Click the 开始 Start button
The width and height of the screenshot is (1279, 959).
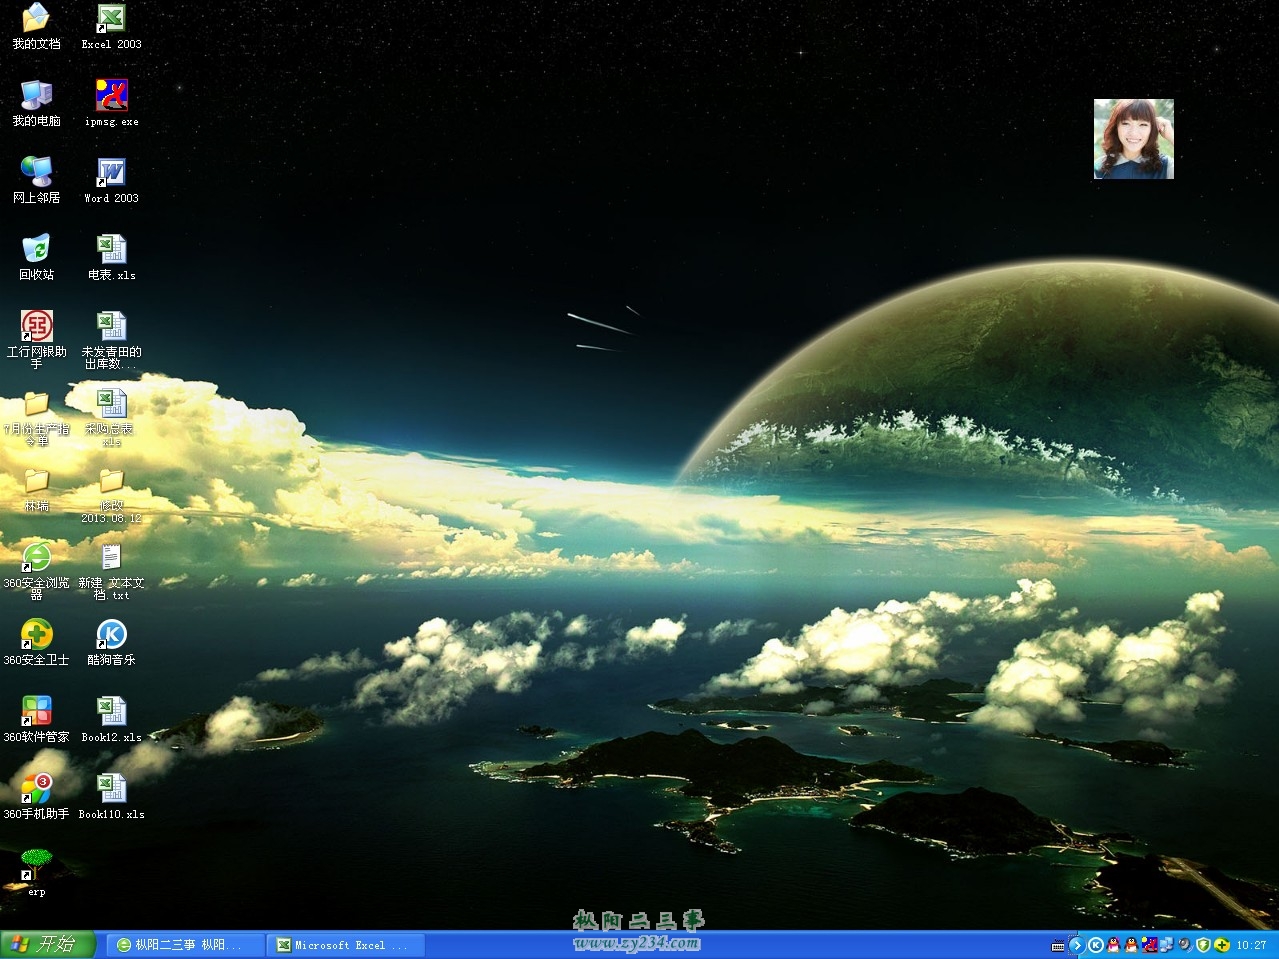48,944
